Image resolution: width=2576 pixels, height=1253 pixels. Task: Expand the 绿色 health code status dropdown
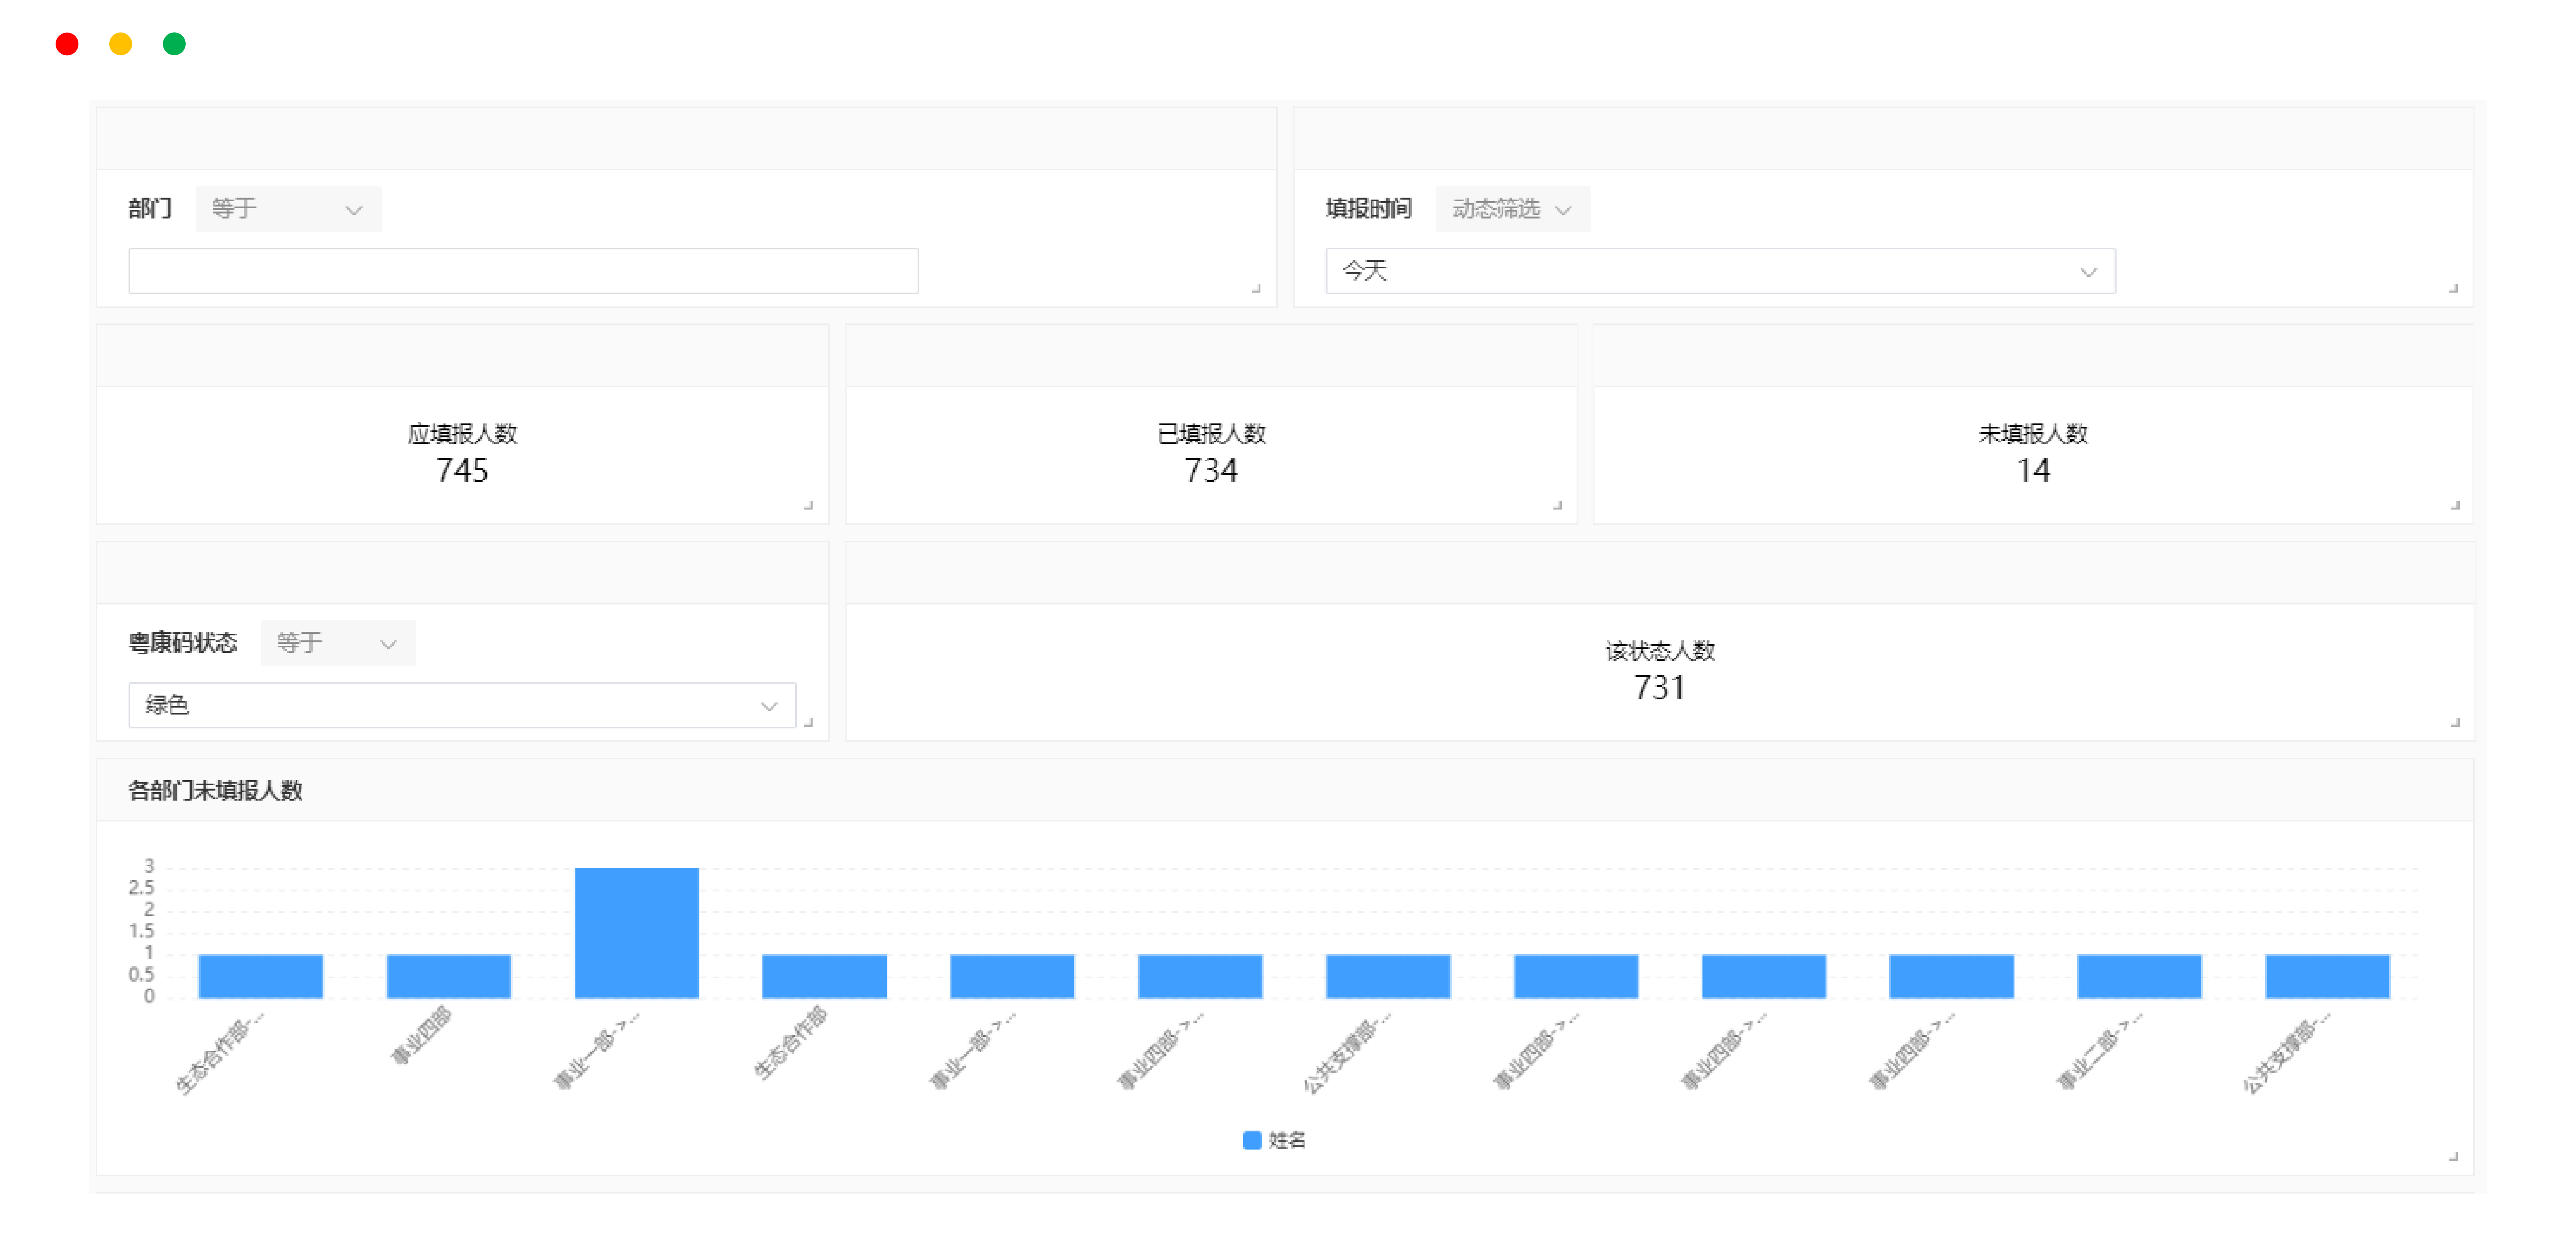462,705
